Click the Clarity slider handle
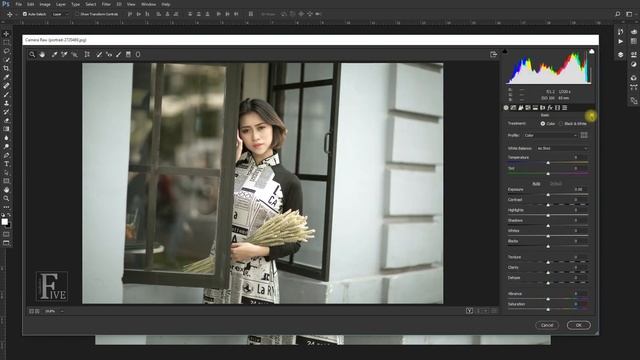The height and width of the screenshot is (360, 640). coord(548,273)
